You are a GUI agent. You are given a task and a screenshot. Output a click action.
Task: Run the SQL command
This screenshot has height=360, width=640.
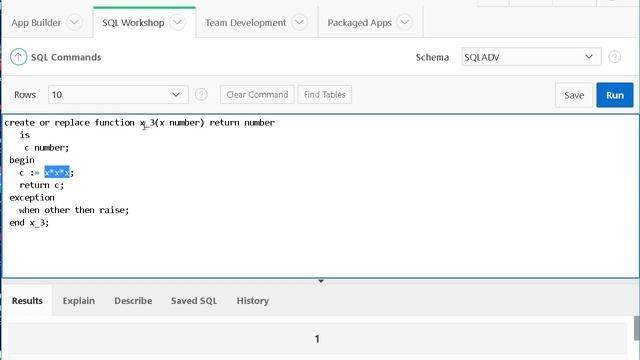coord(615,95)
